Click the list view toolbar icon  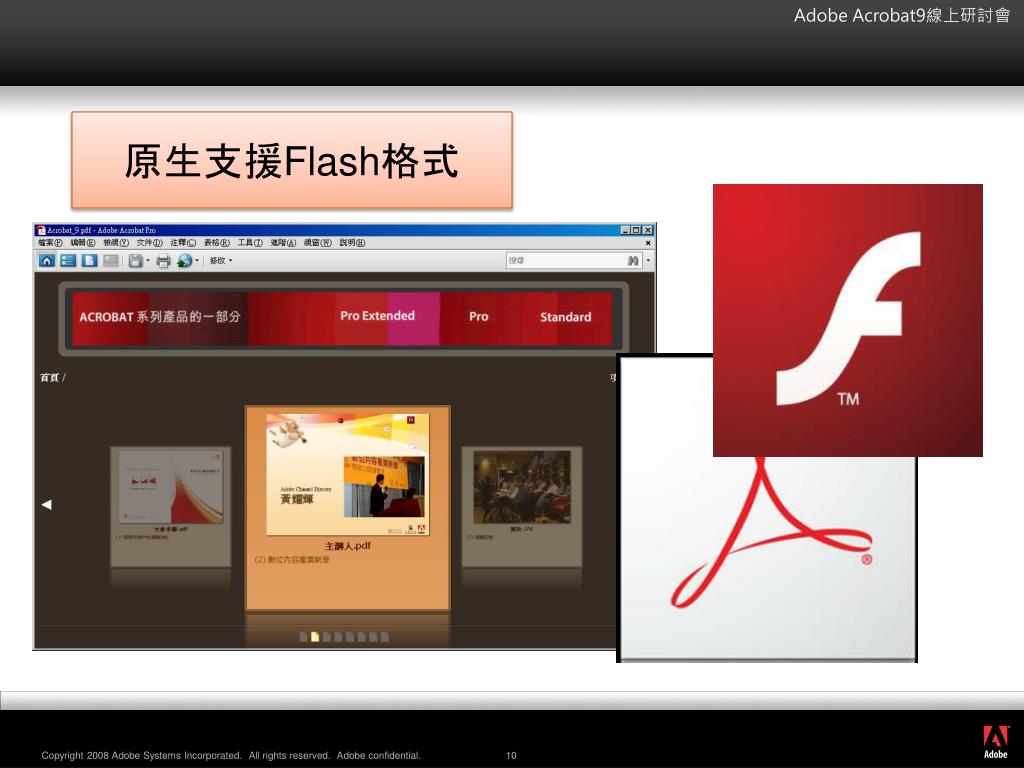[x=68, y=261]
